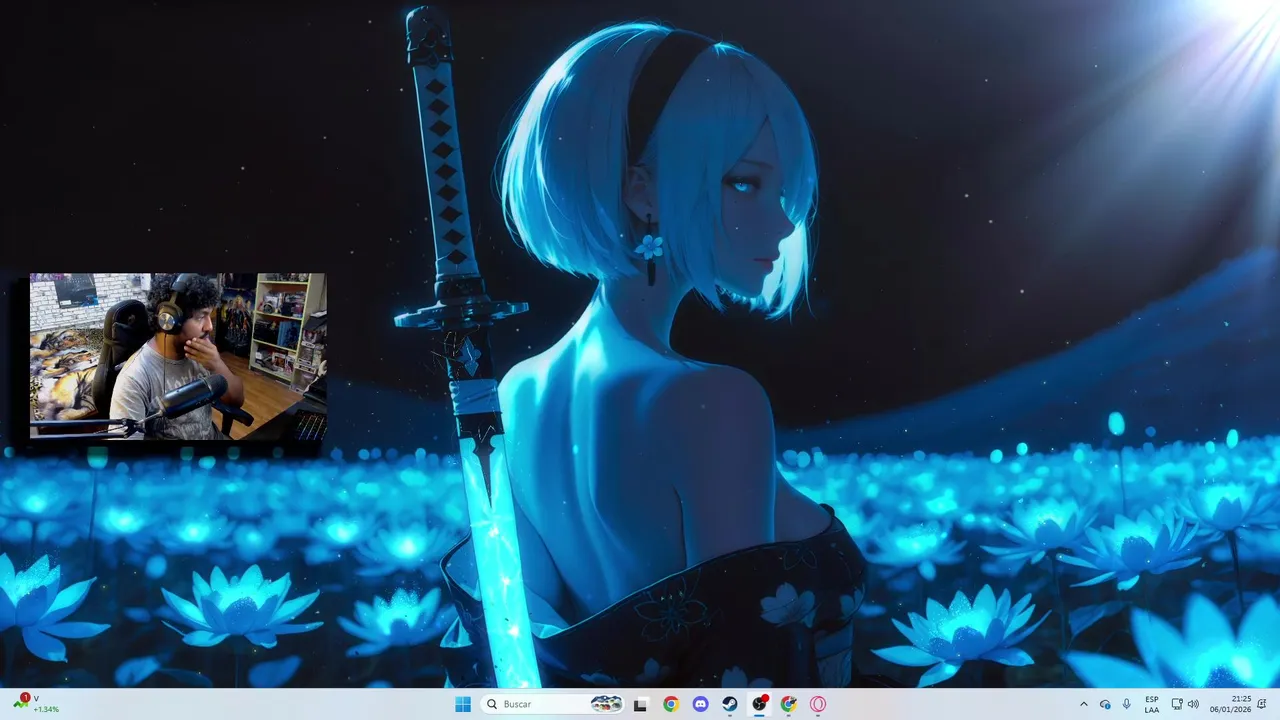Open the network status tray icon
The height and width of the screenshot is (720, 1280).
click(x=1177, y=704)
